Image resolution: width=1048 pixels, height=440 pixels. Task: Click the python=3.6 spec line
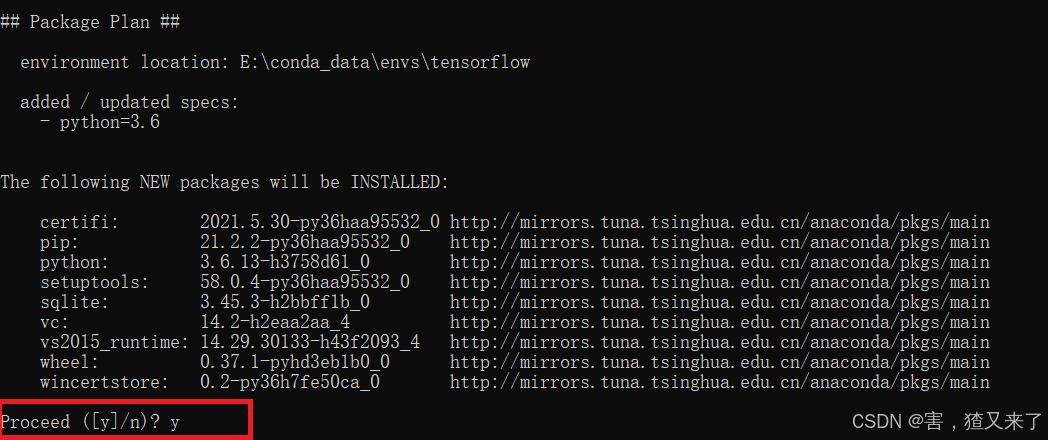pos(100,122)
